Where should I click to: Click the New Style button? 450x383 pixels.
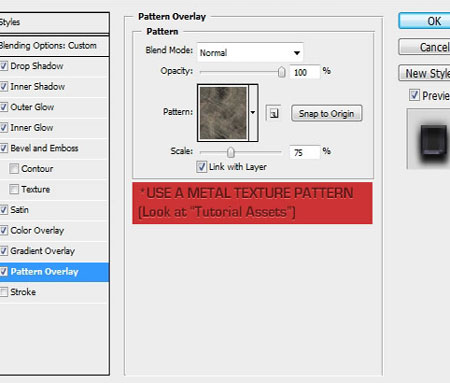(424, 73)
